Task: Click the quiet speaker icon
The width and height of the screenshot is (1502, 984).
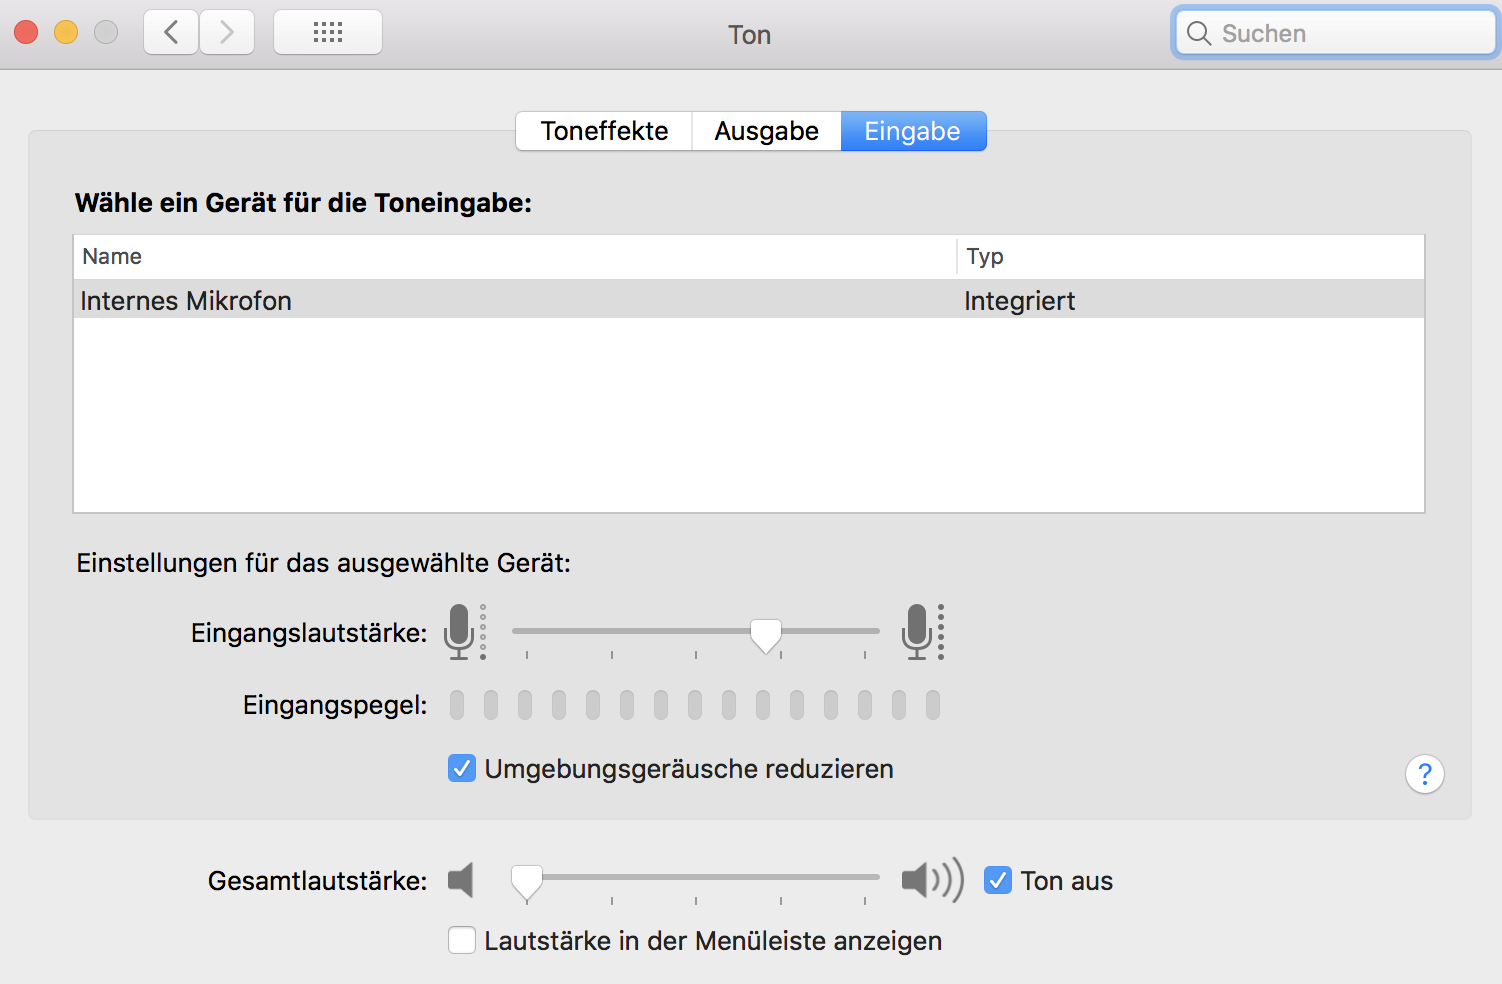Action: [461, 880]
